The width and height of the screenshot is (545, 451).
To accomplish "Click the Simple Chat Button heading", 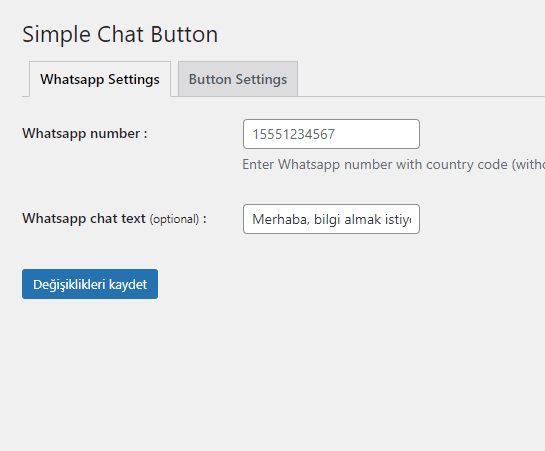I will coord(120,34).
